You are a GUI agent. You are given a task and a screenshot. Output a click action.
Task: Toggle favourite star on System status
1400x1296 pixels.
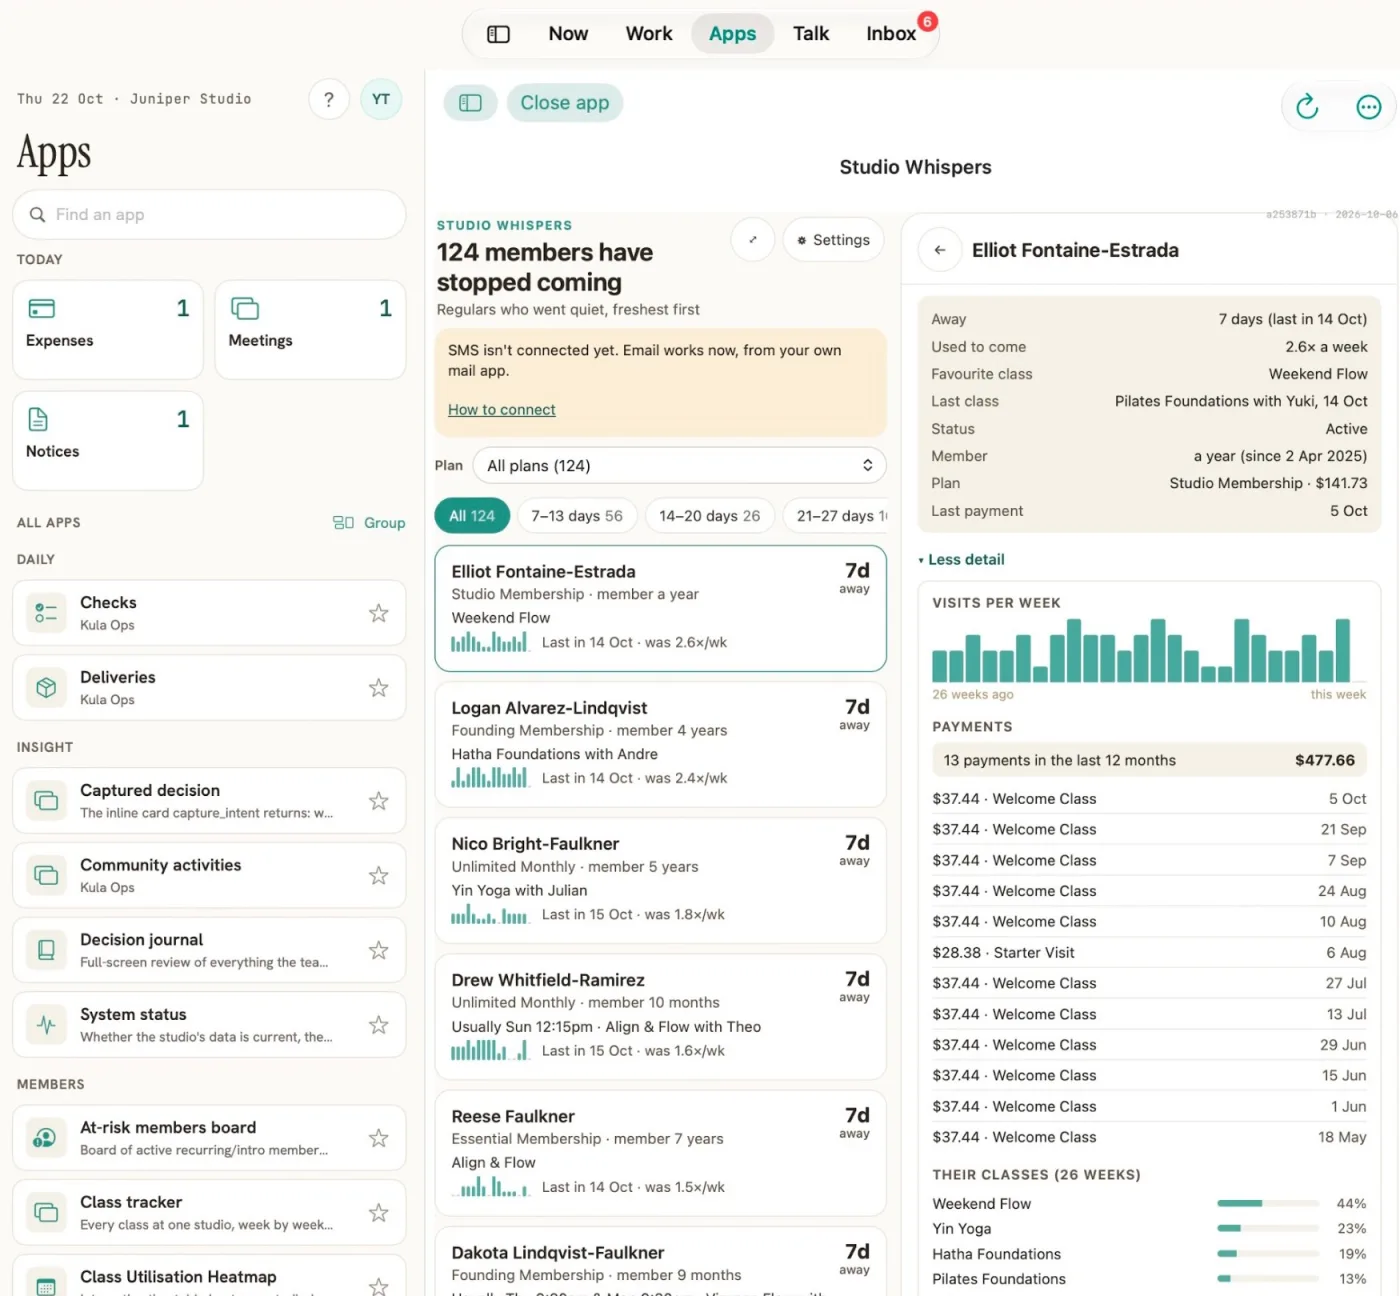tap(378, 1025)
